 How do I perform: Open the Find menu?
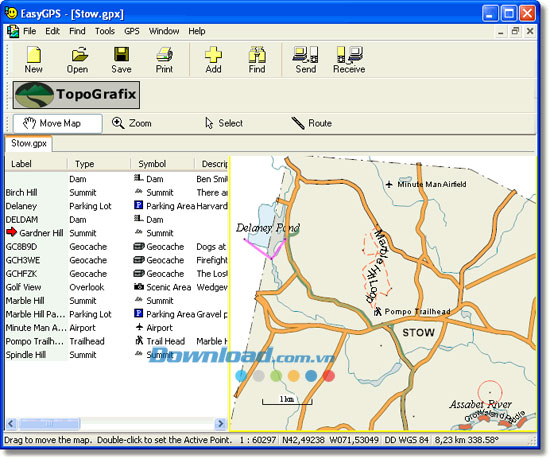77,31
